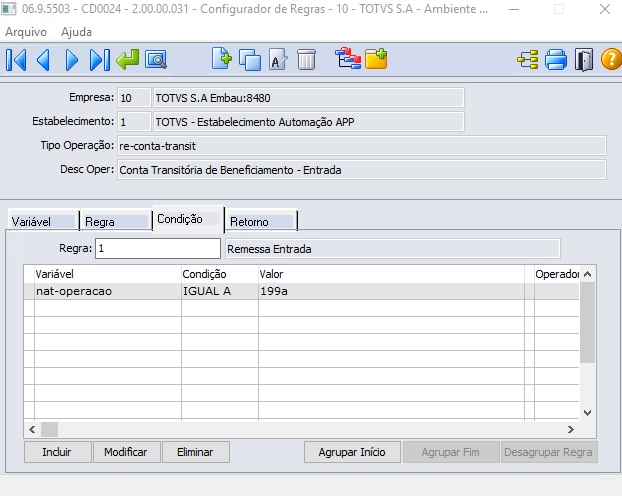The width and height of the screenshot is (622, 496).
Task: Open help question mark icon
Action: pyautogui.click(x=611, y=60)
